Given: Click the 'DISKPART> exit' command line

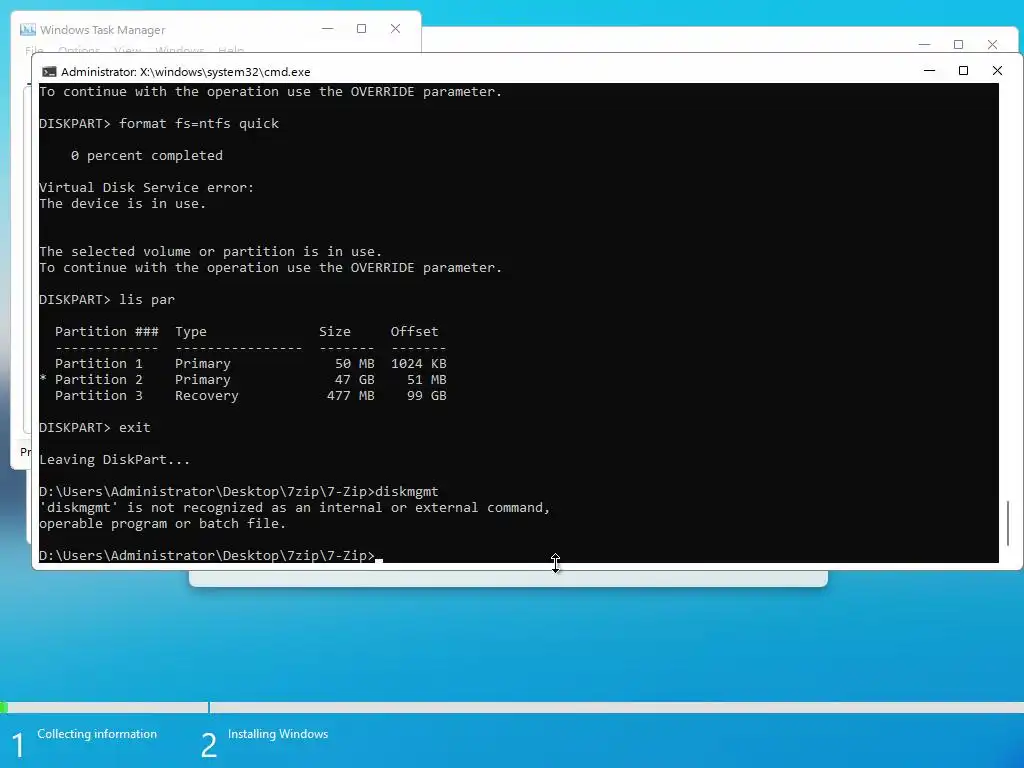Looking at the screenshot, I should (95, 428).
